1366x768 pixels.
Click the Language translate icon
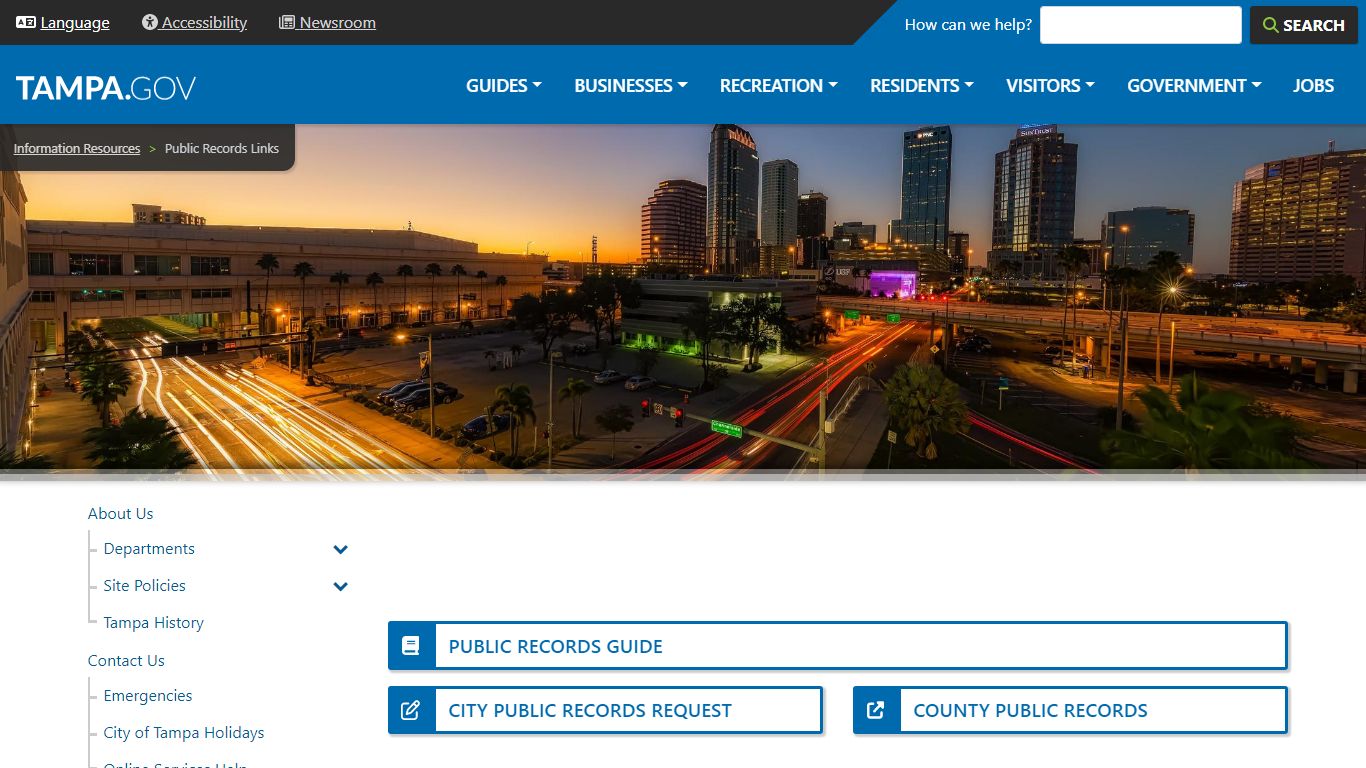pyautogui.click(x=26, y=22)
